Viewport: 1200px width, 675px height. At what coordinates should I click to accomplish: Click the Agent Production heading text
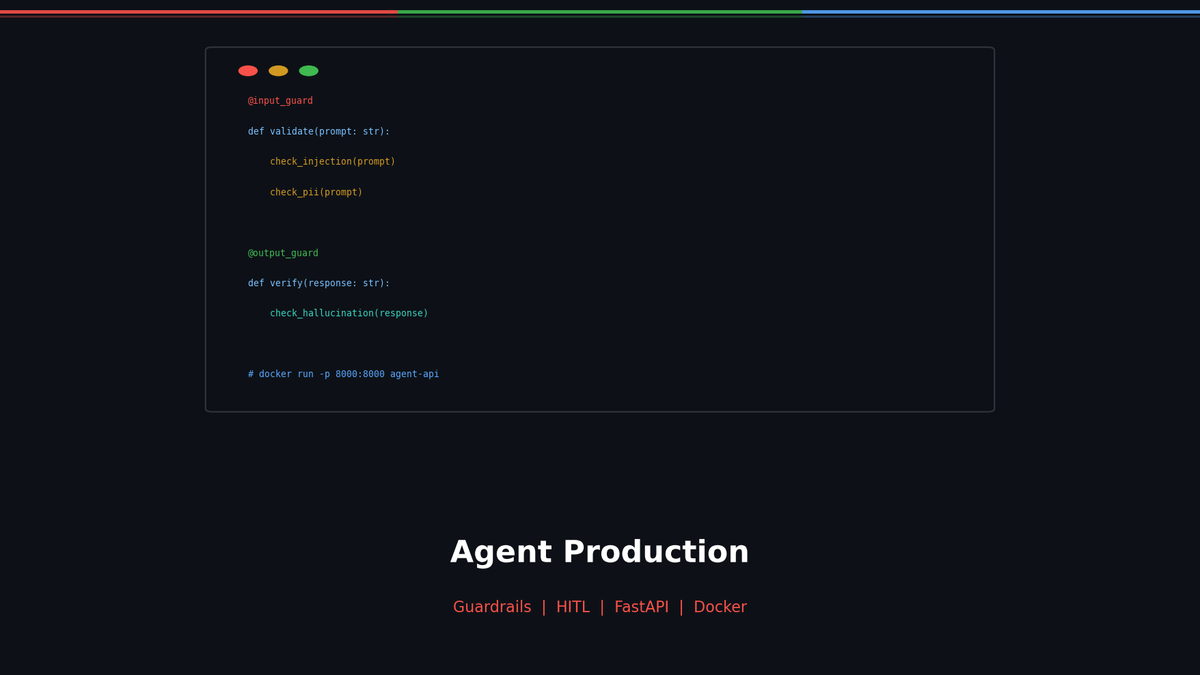(600, 551)
